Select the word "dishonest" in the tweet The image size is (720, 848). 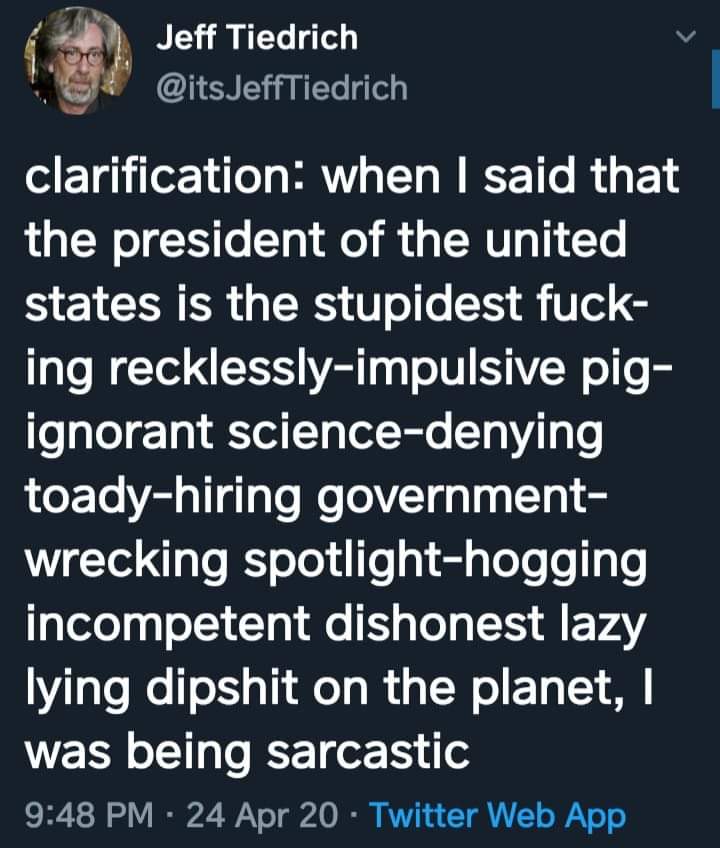pyautogui.click(x=434, y=623)
